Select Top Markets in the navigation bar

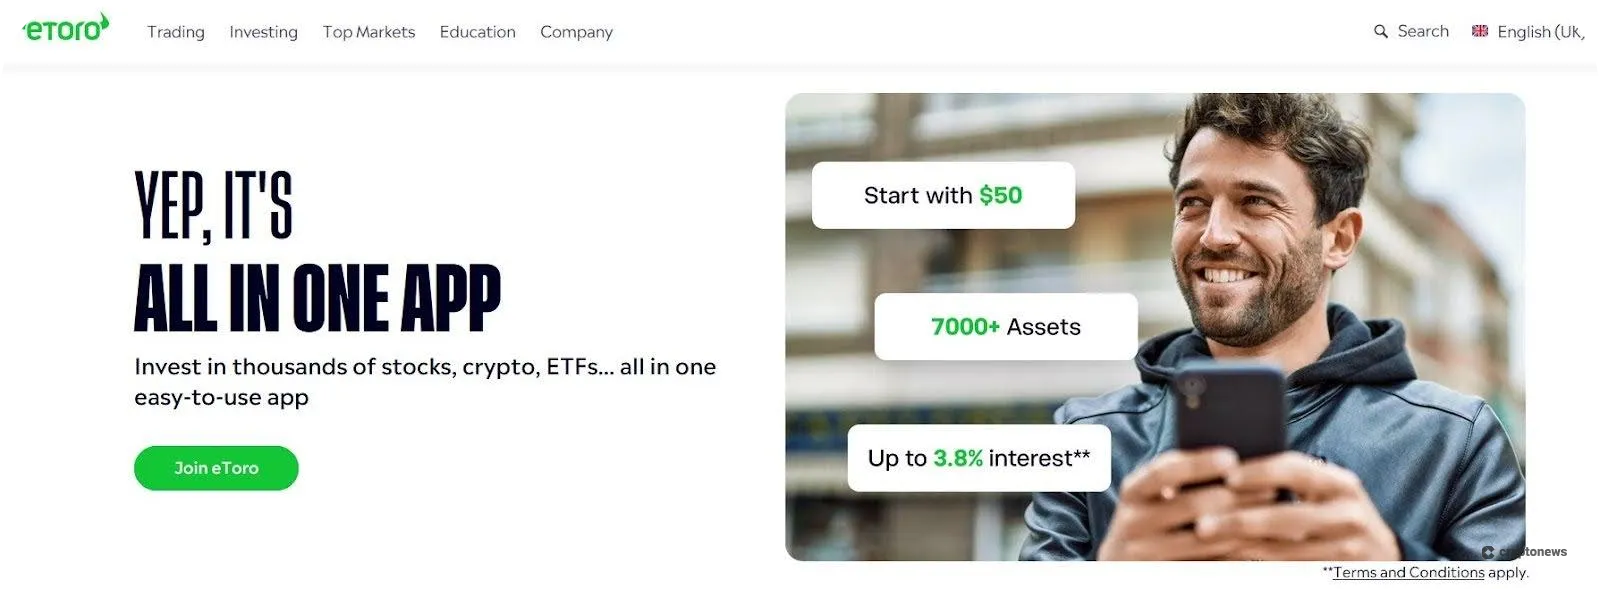click(x=369, y=31)
